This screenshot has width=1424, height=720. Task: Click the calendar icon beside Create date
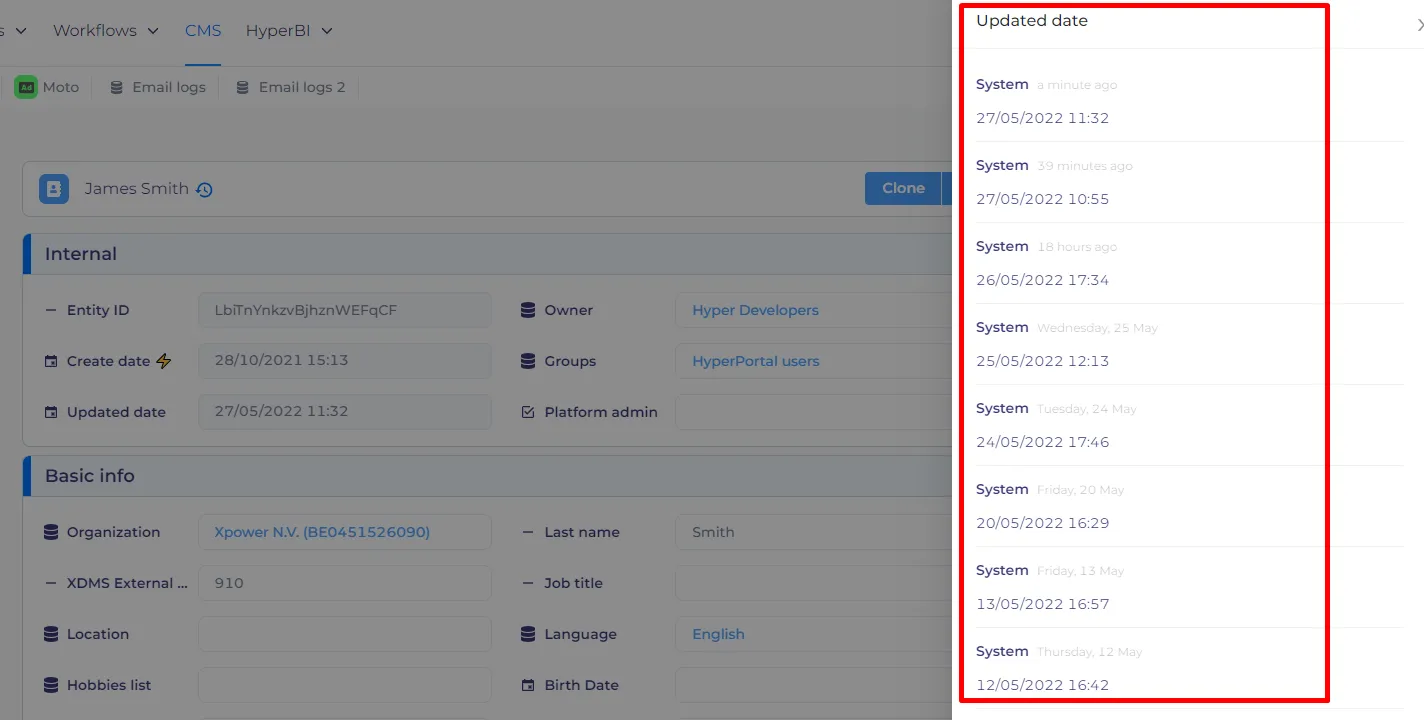click(x=51, y=361)
